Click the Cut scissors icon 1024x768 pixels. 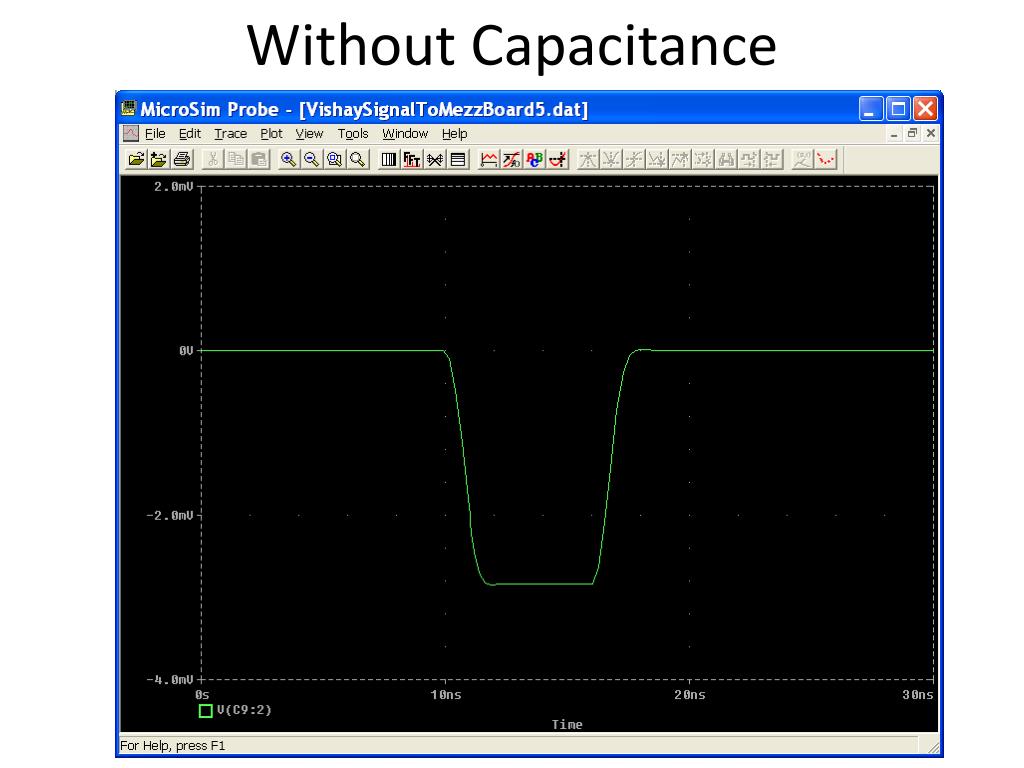tap(212, 159)
